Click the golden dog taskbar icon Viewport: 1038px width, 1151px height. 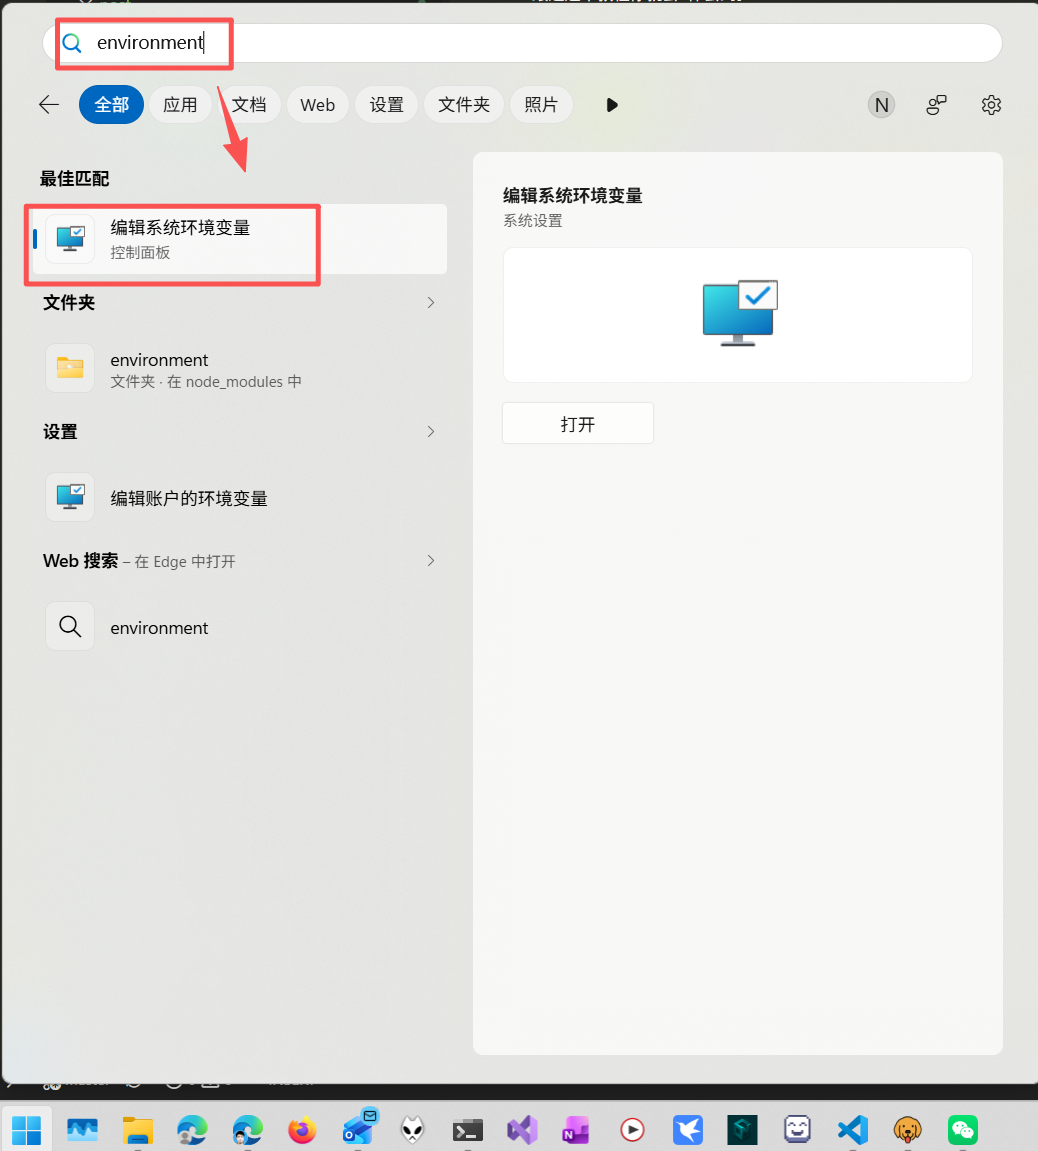(x=907, y=1130)
